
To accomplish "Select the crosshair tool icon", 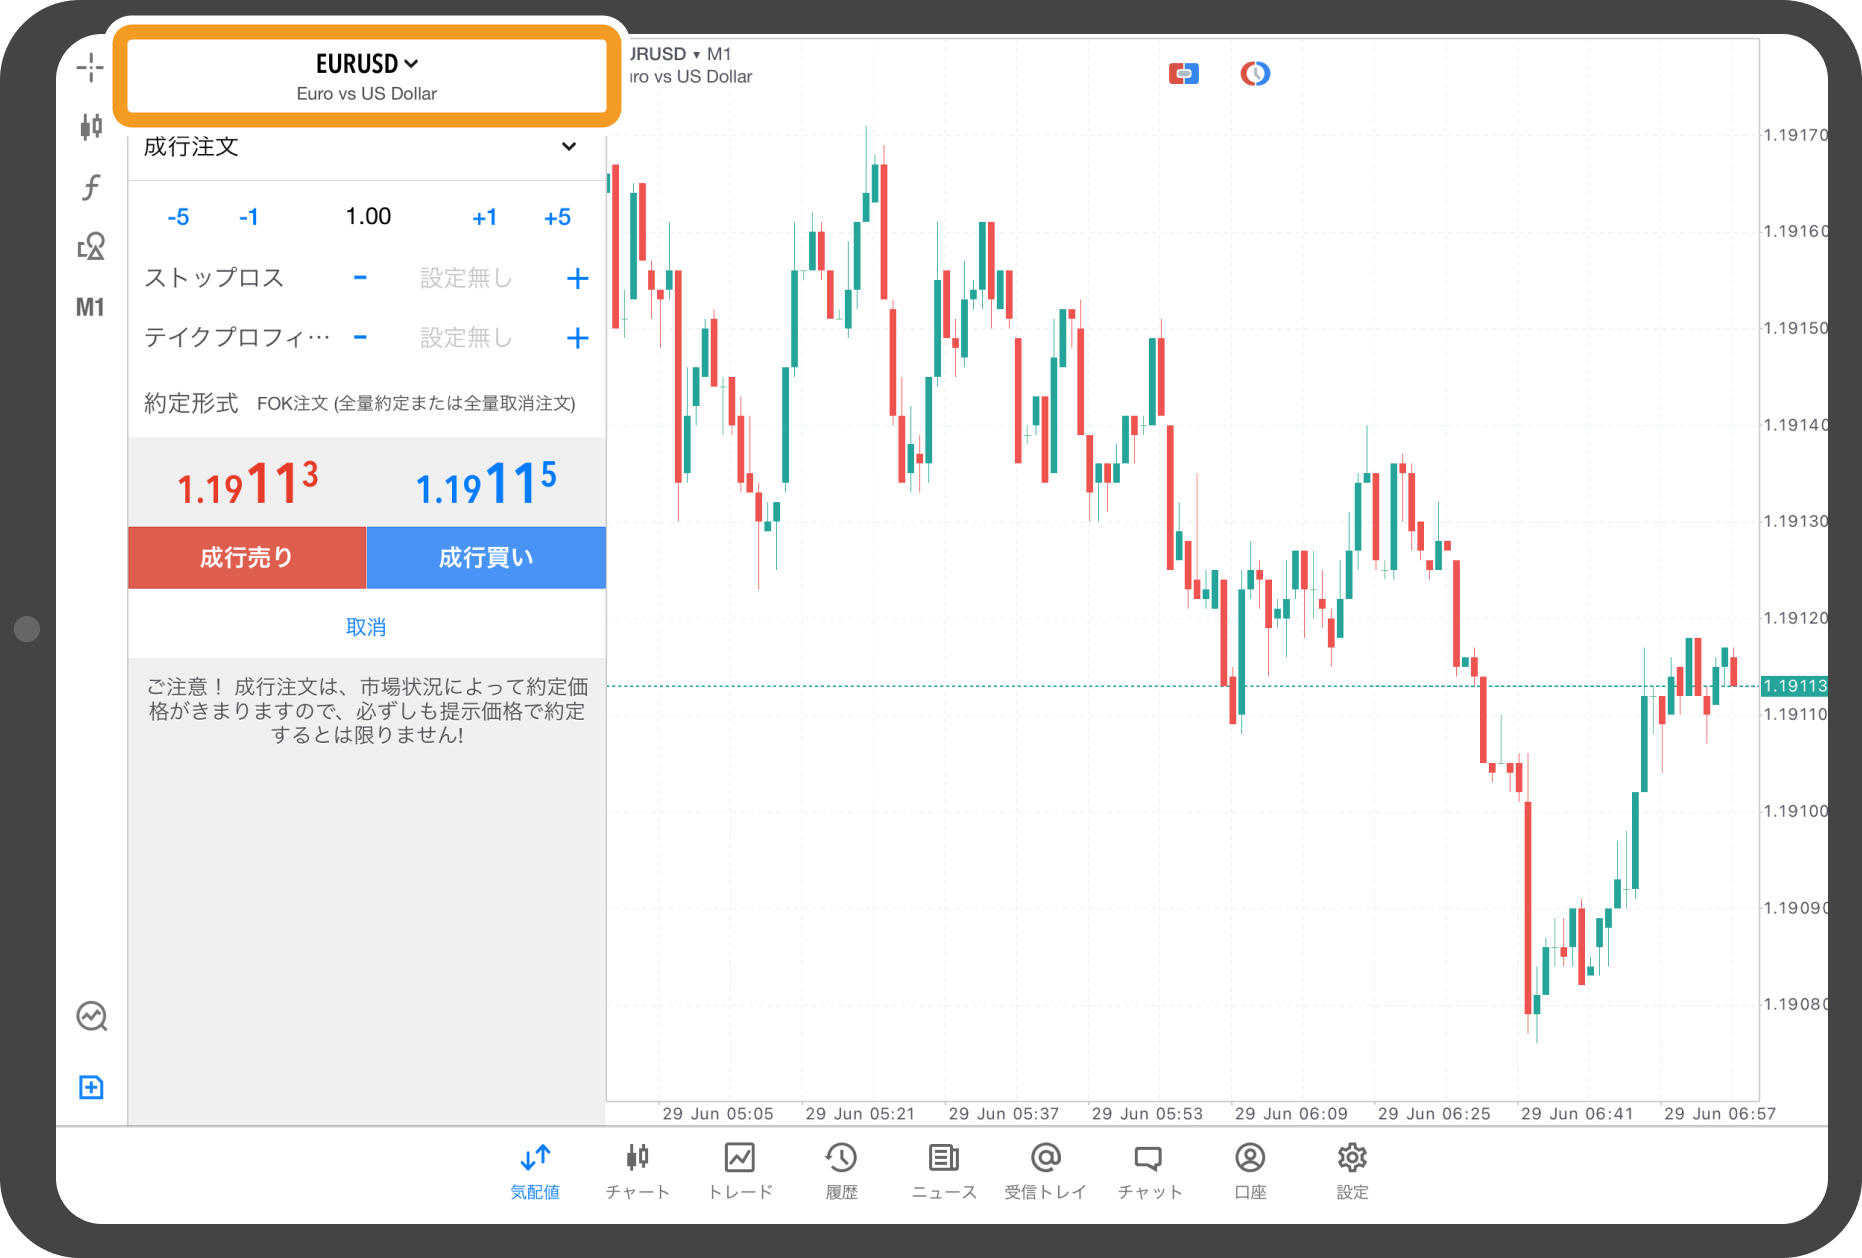I will (90, 68).
